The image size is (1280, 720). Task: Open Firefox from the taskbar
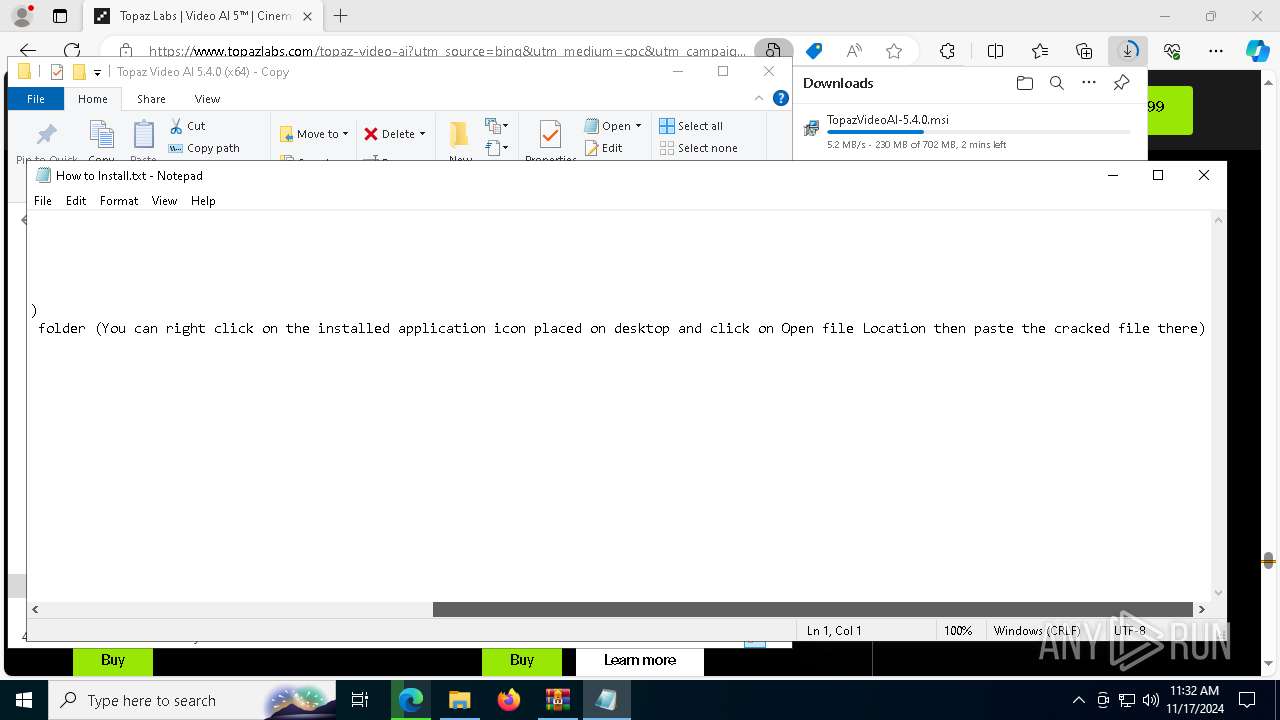coord(509,700)
